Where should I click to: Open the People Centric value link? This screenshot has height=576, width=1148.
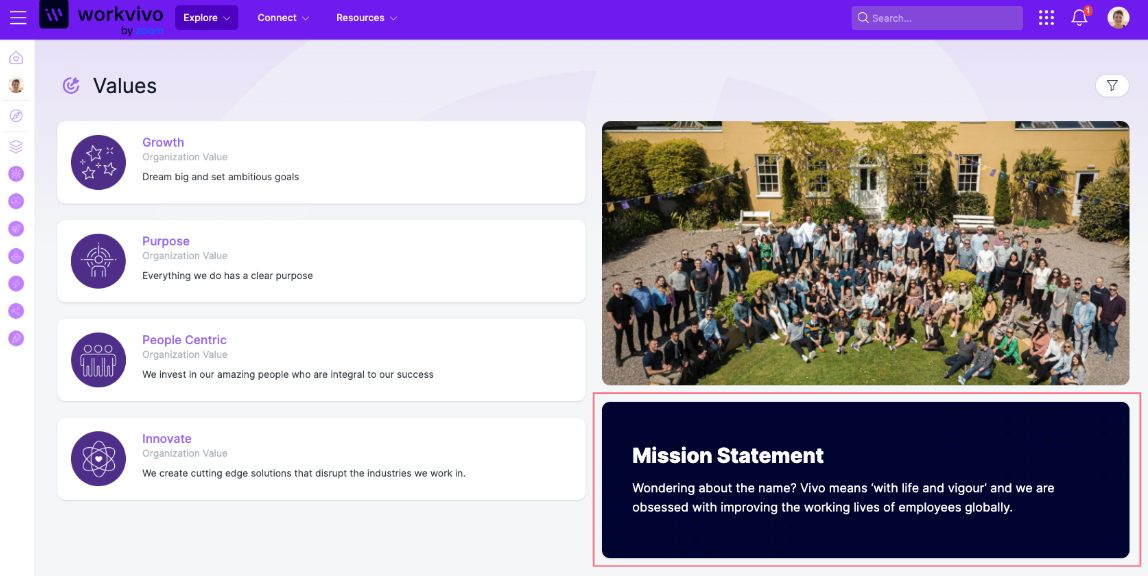184,340
